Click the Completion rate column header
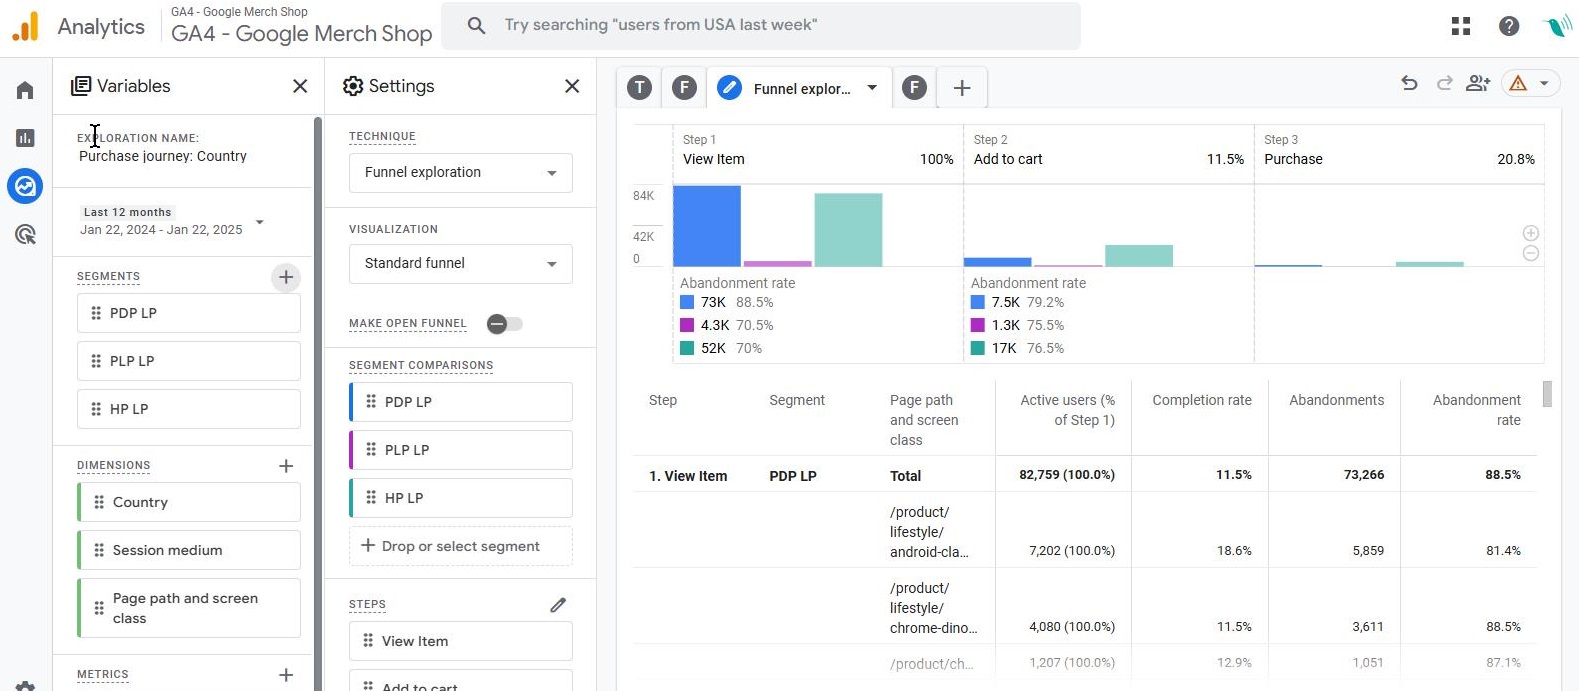1579x691 pixels. coord(1202,400)
